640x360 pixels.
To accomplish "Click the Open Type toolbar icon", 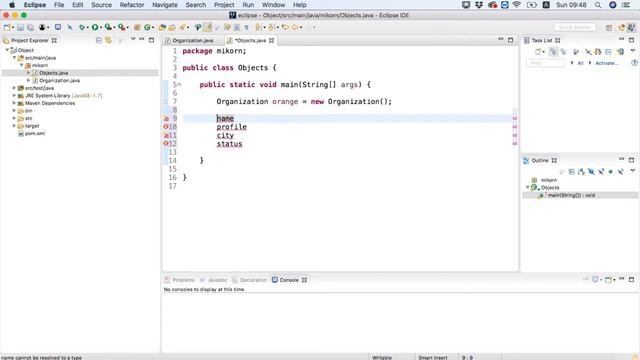I will (x=162, y=27).
